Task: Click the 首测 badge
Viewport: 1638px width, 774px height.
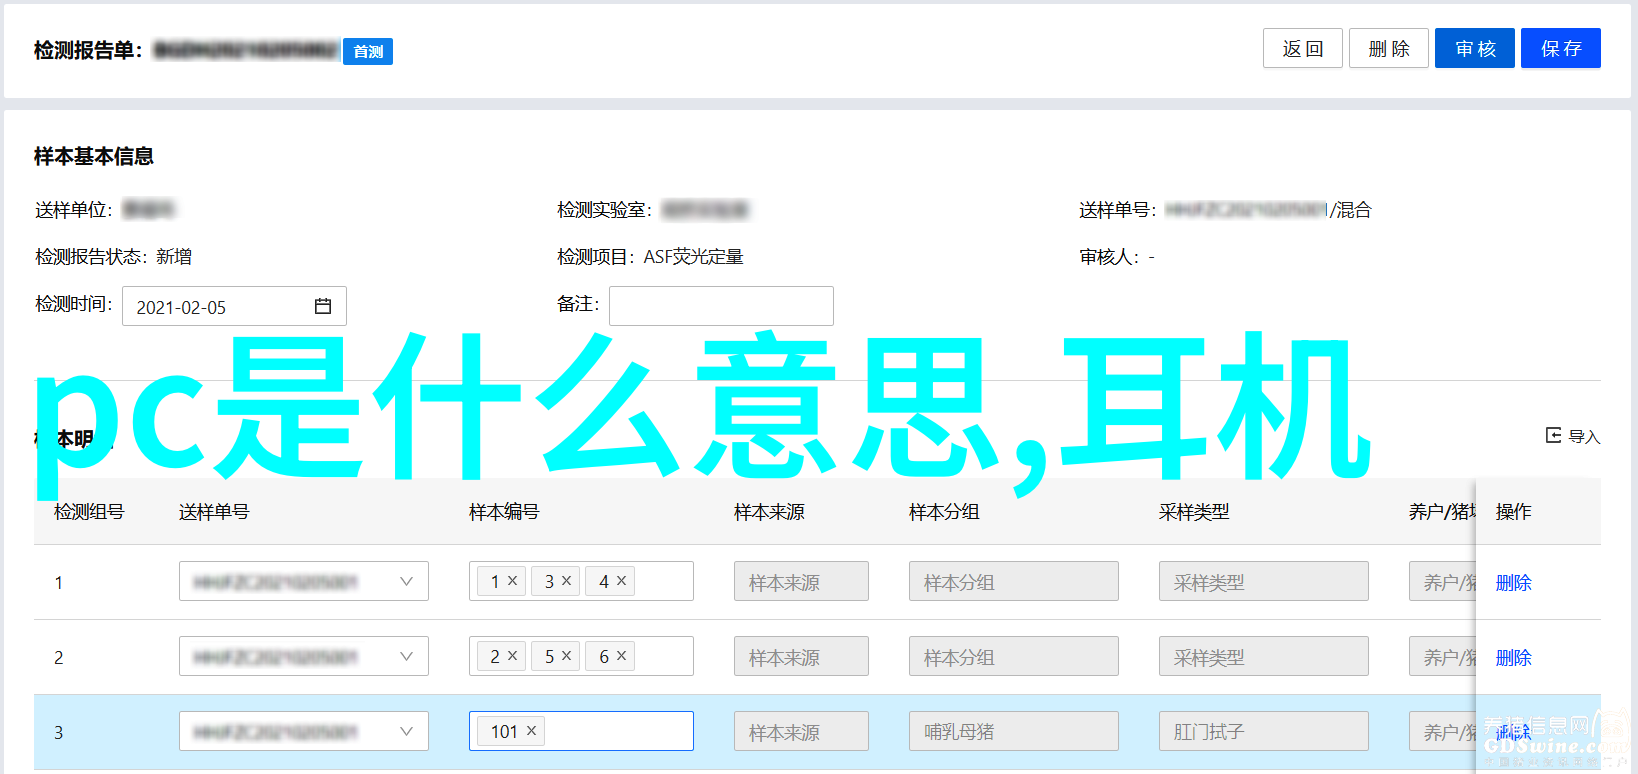Action: pyautogui.click(x=368, y=51)
